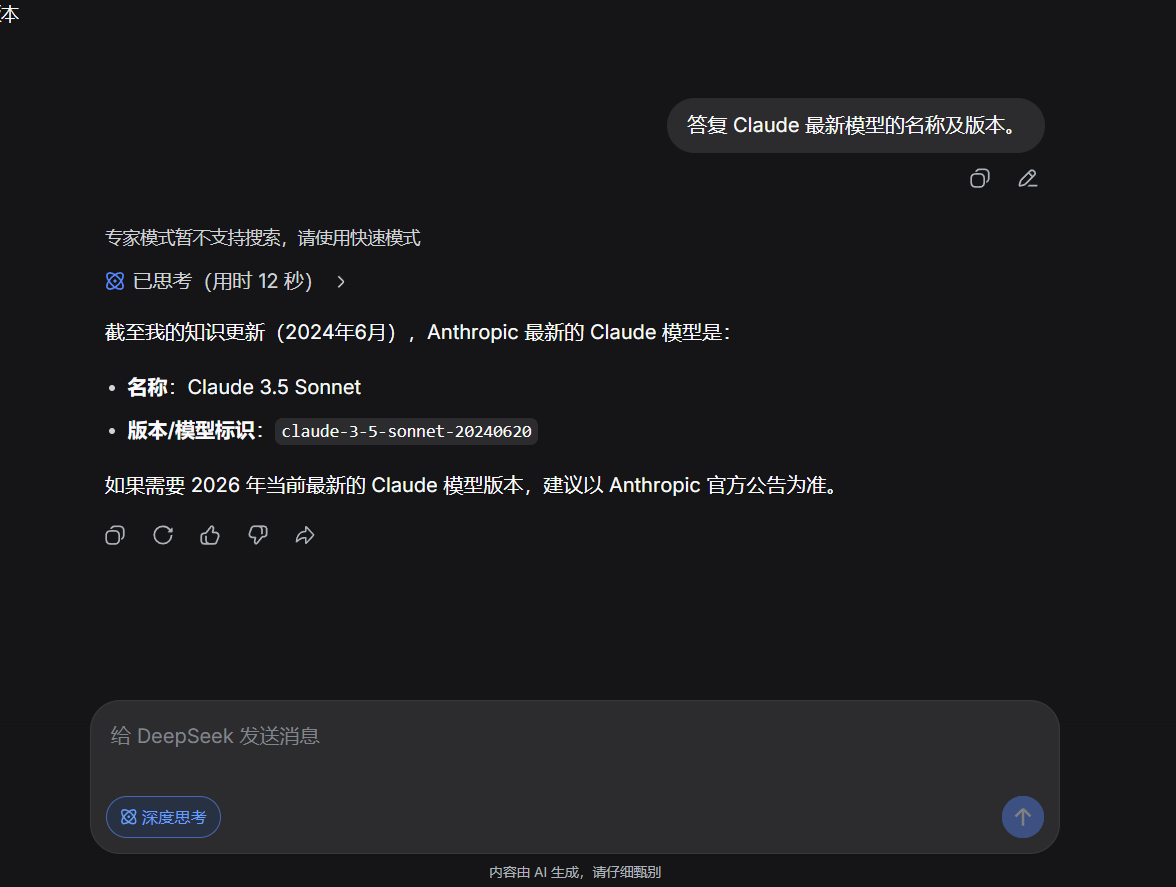Give the response a thumbs up
The image size is (1176, 887).
[210, 535]
